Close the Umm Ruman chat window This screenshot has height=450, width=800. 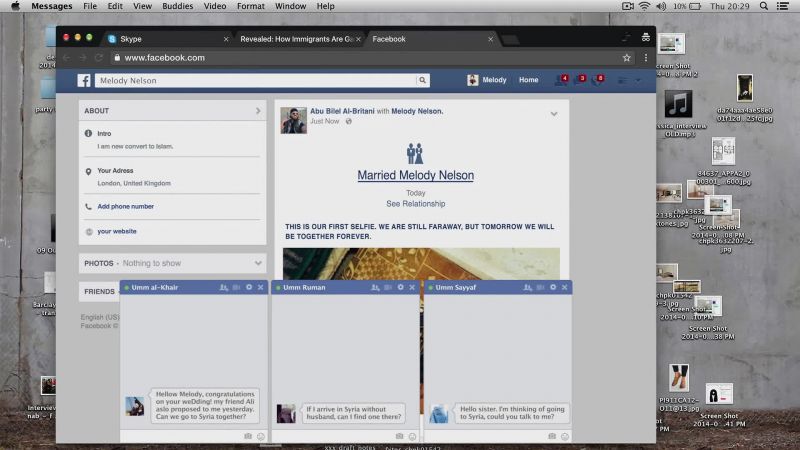pyautogui.click(x=412, y=287)
